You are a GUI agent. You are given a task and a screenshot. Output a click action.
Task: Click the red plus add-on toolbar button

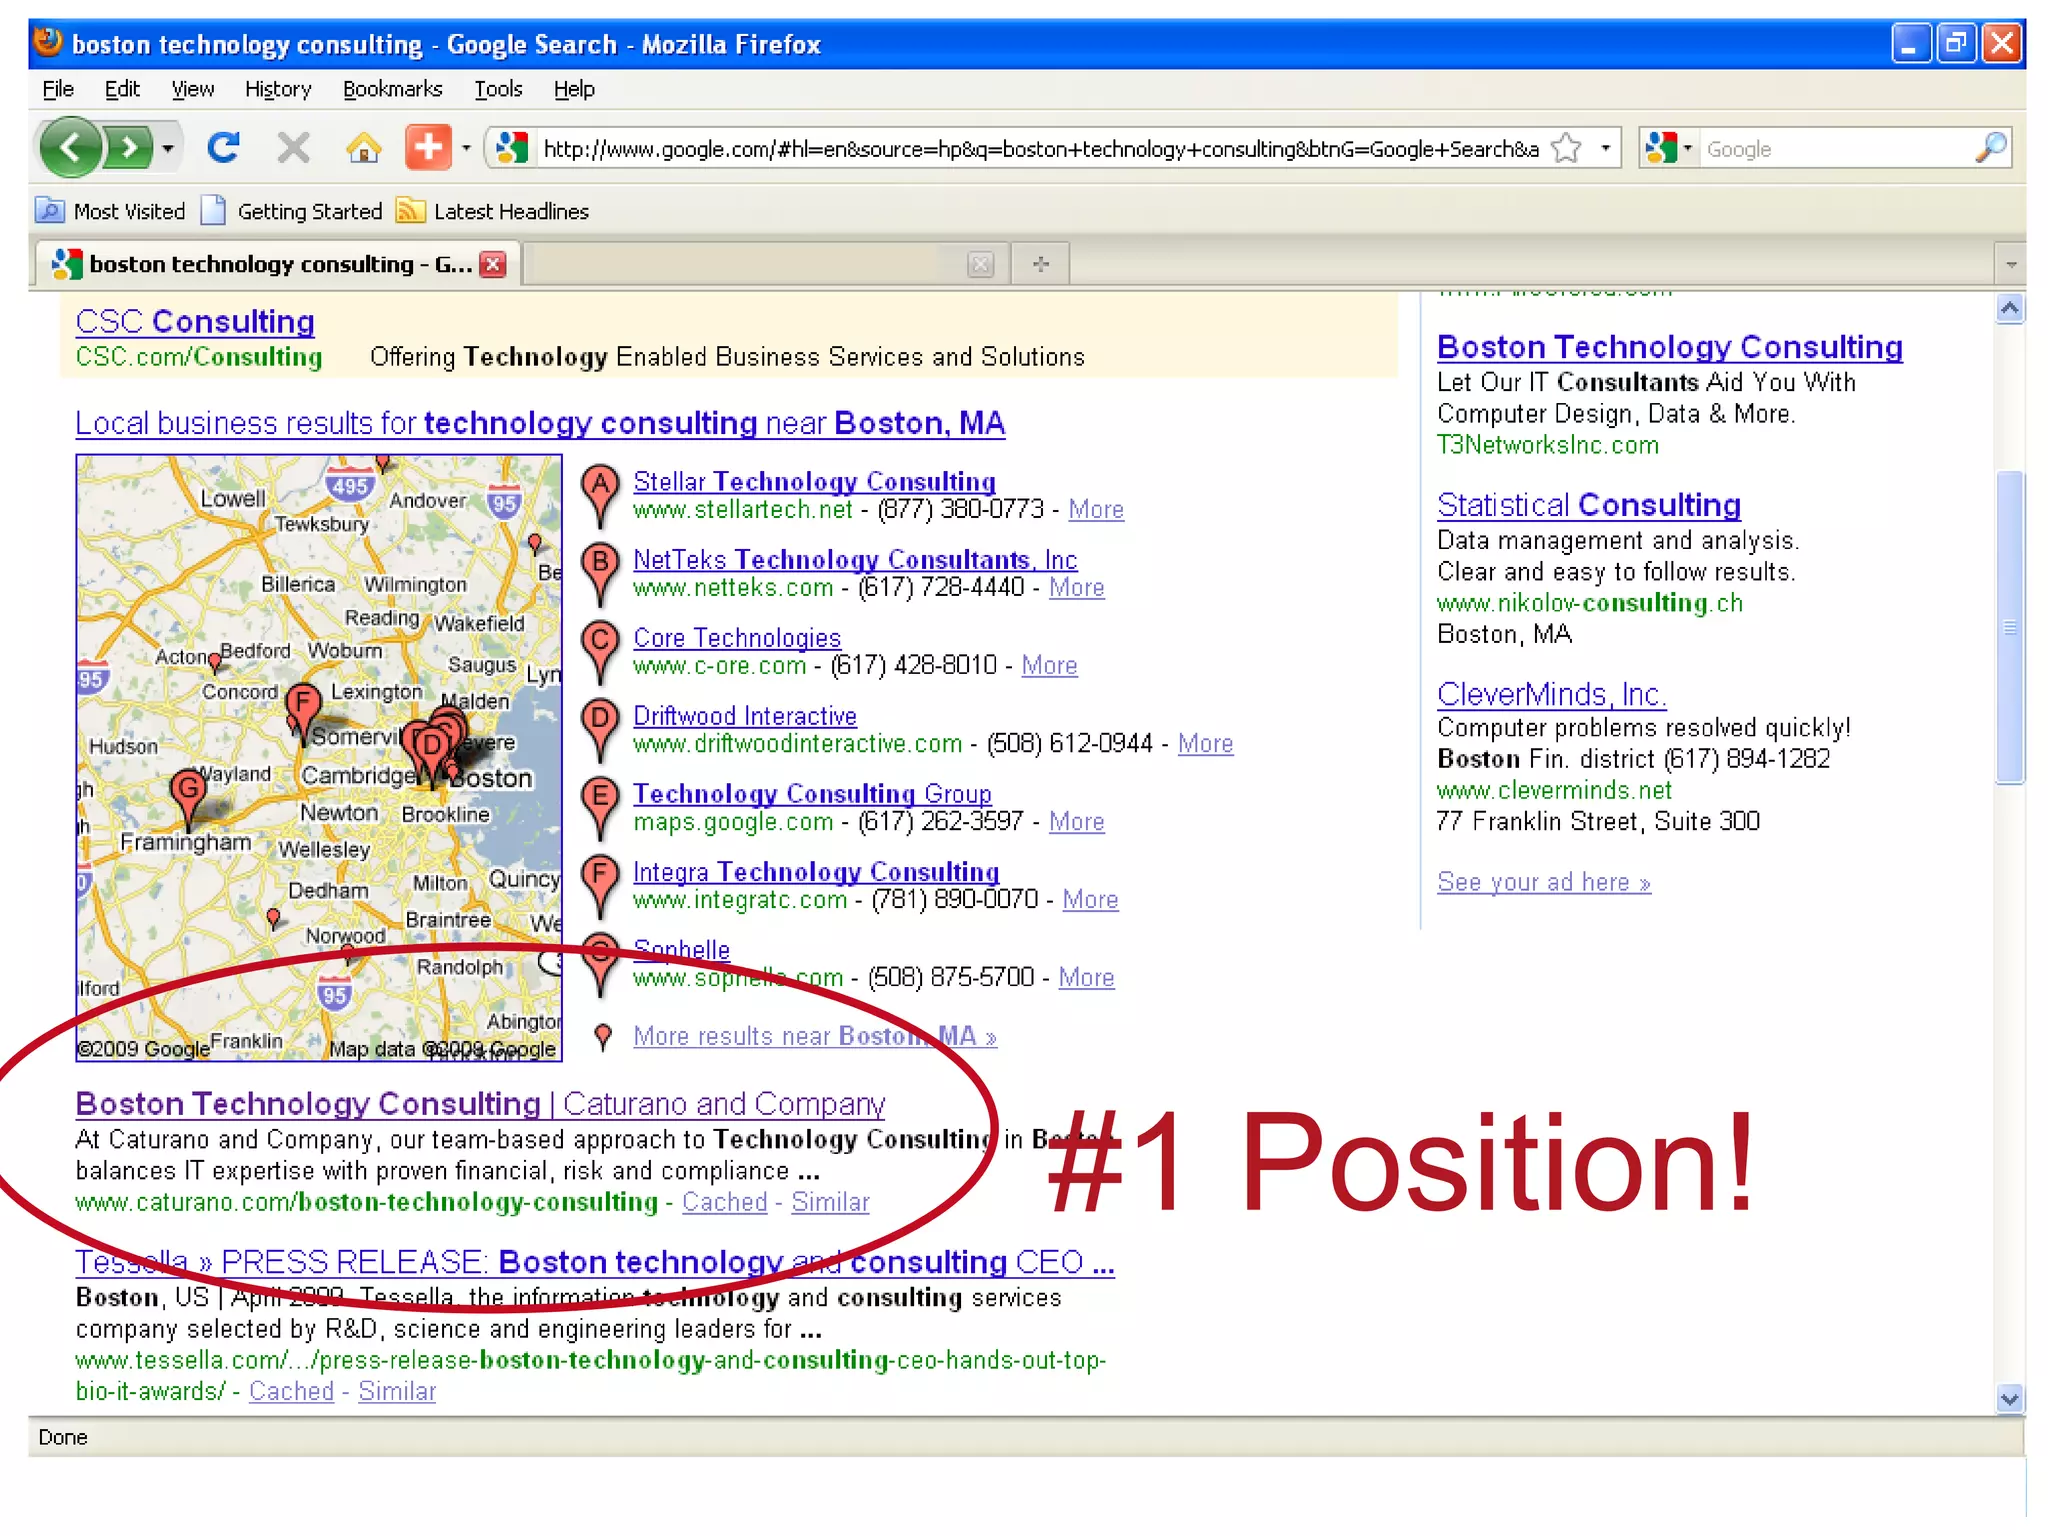(x=428, y=148)
